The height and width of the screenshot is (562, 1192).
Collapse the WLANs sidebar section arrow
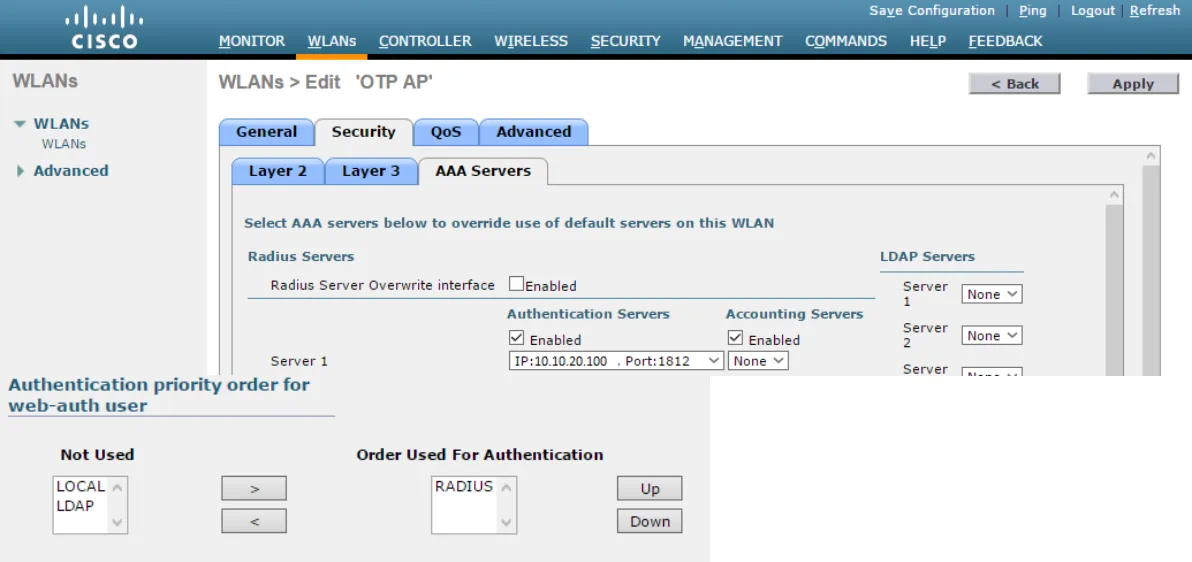21,124
